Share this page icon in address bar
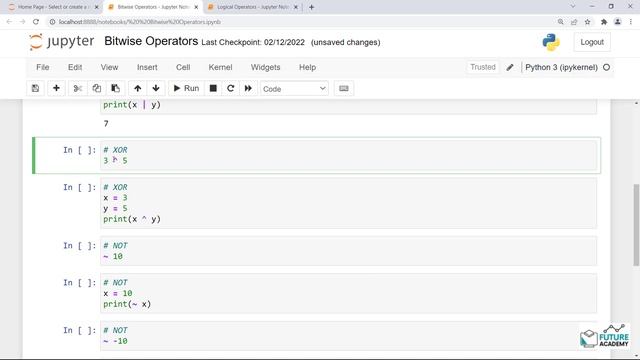640x360 pixels. (574, 22)
